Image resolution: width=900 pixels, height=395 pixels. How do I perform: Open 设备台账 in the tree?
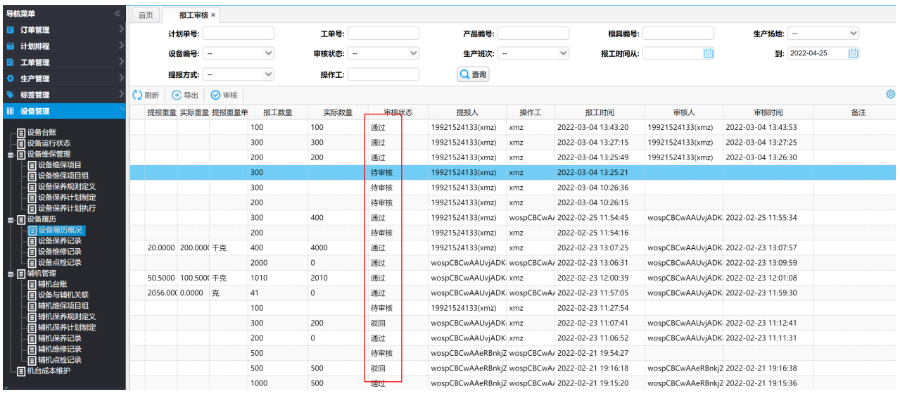coord(43,133)
